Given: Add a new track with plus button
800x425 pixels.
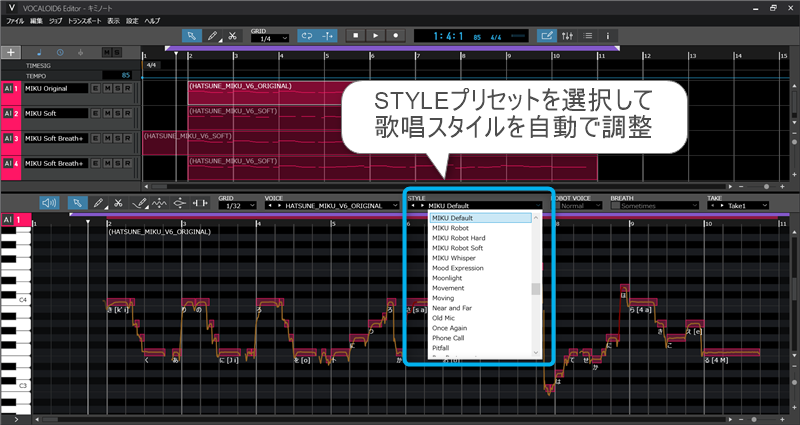Looking at the screenshot, I should pyautogui.click(x=11, y=52).
